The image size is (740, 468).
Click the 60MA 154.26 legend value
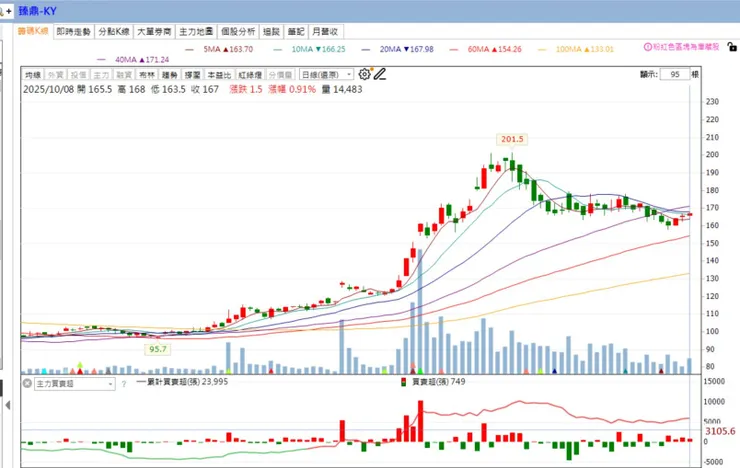click(495, 49)
